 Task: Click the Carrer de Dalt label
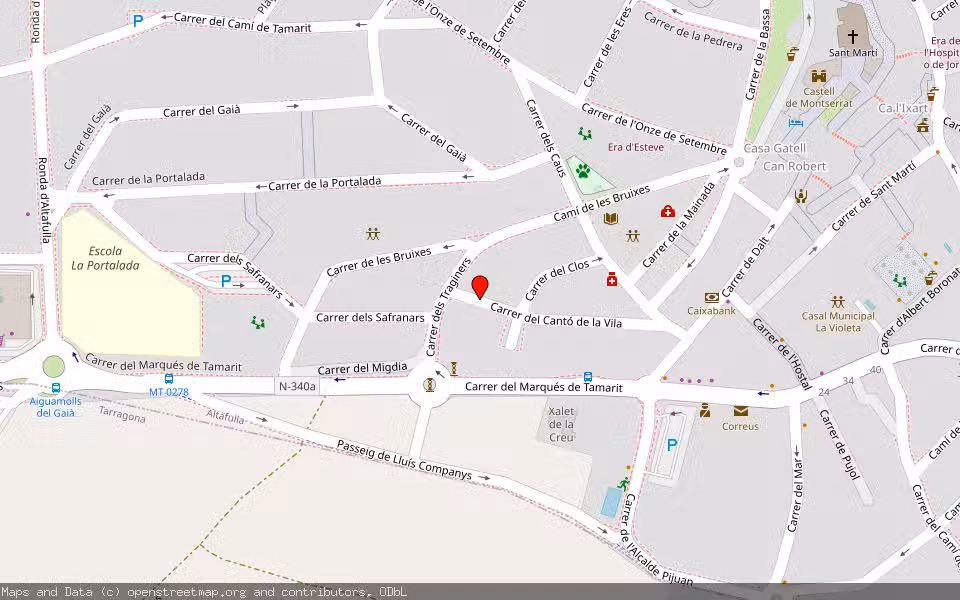click(744, 269)
